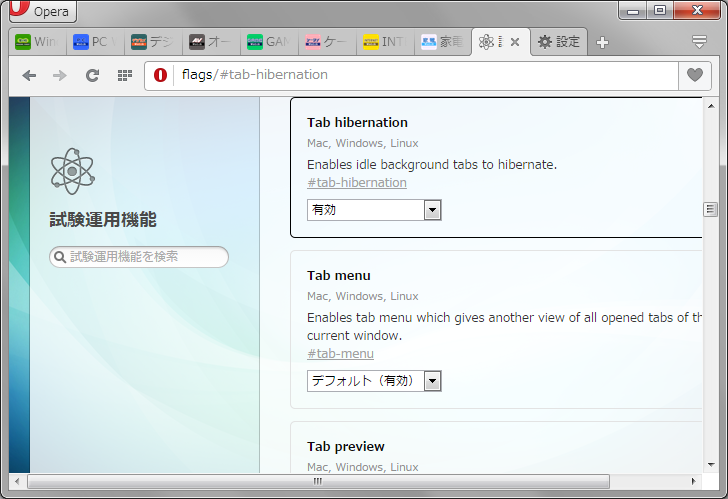Open the Tab menu デフォルト（有効） dropdown

click(x=374, y=381)
